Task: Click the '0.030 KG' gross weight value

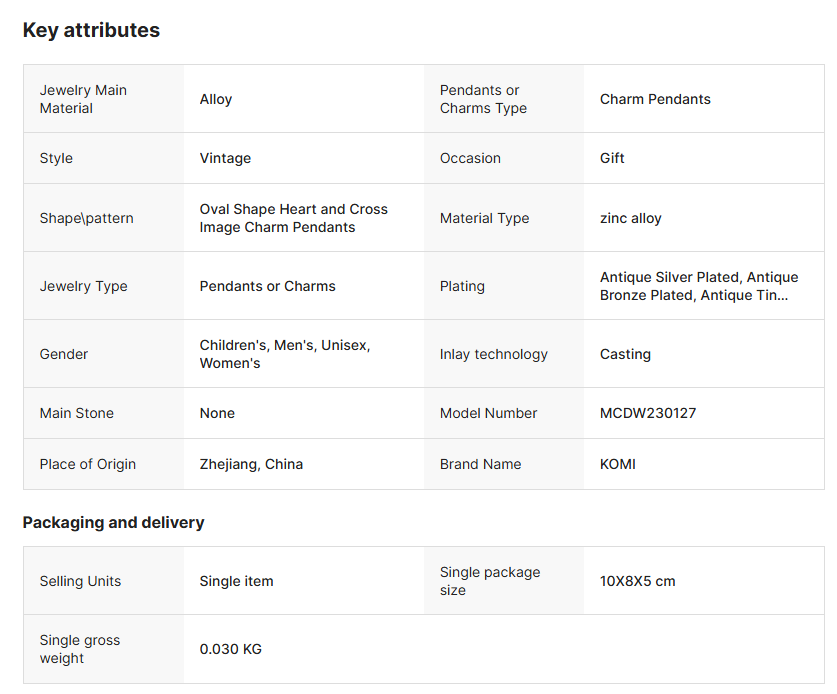Action: point(230,649)
